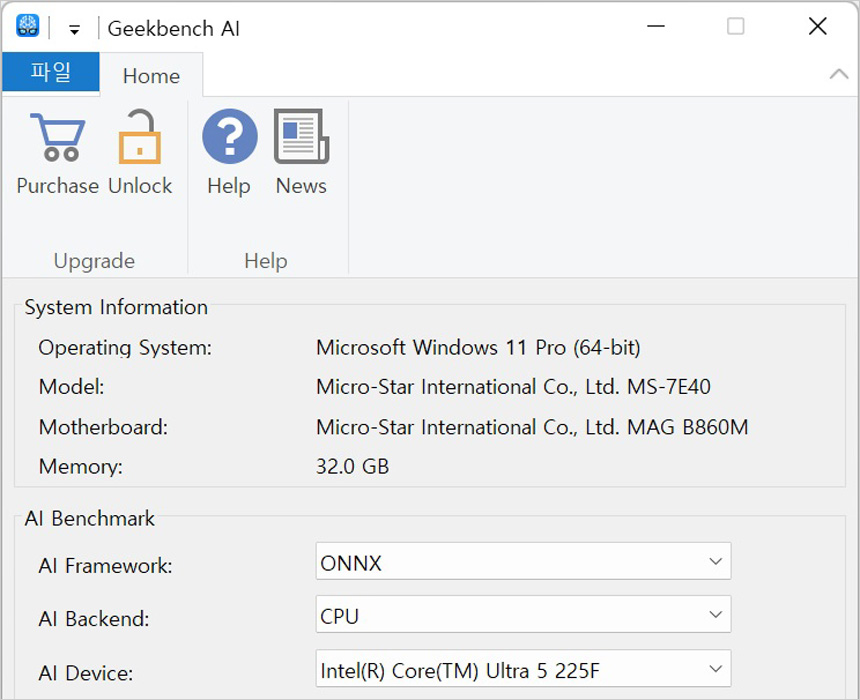The width and height of the screenshot is (860, 700).
Task: Open the News newspaper icon
Action: pos(301,138)
